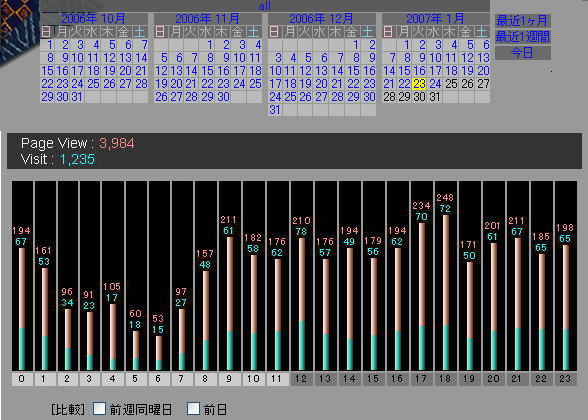Open the 2006年 11月 month header
The width and height of the screenshot is (588, 420).
(207, 18)
